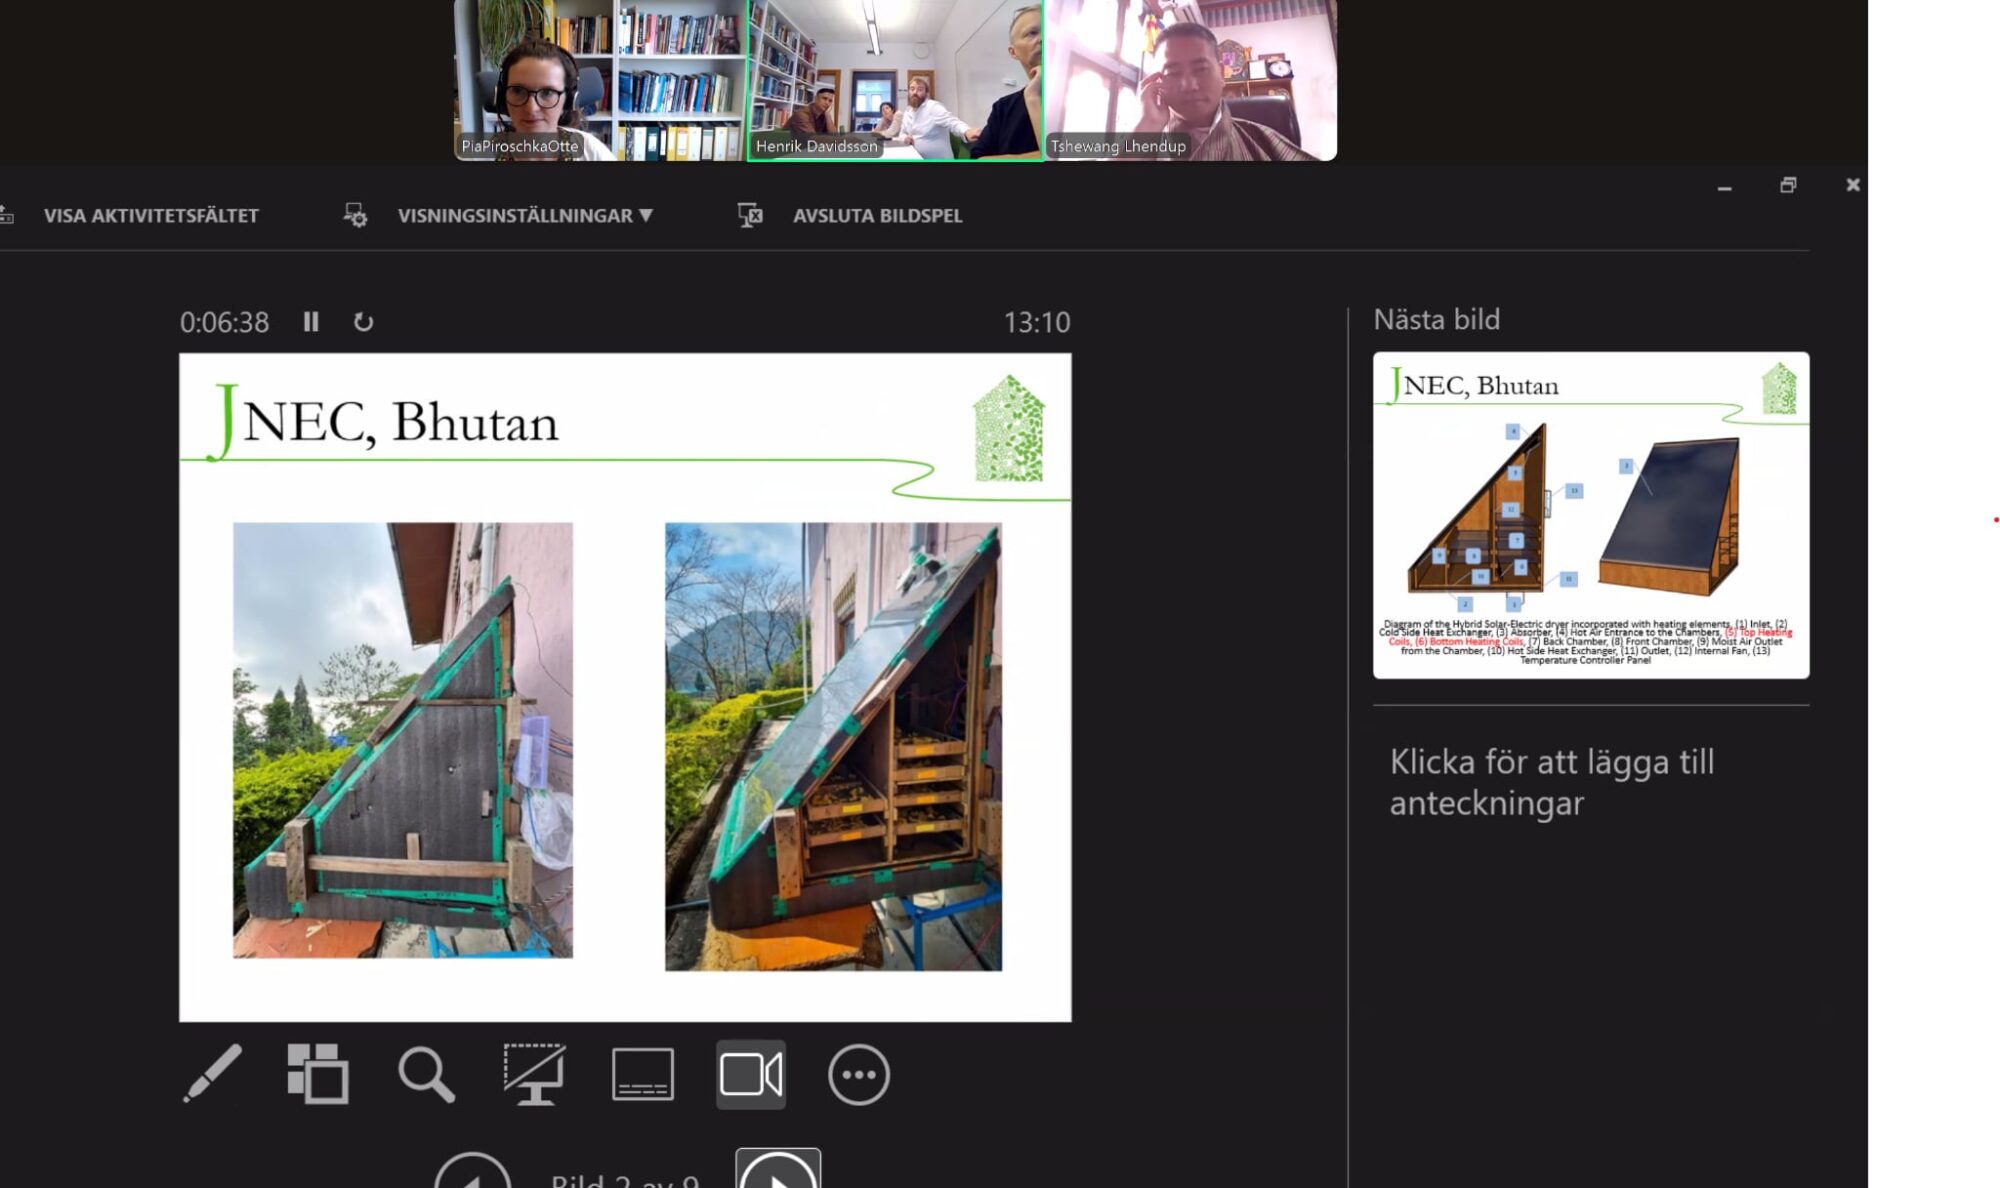Click Visa aktivitetsfältet menu item
Screen dimensions: 2000x1188
point(150,215)
